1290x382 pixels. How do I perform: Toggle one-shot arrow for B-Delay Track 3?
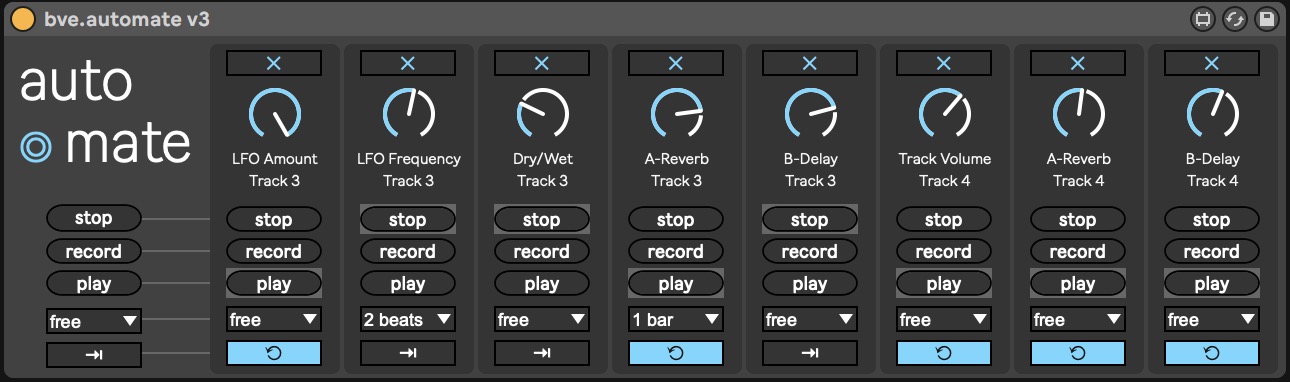click(810, 353)
